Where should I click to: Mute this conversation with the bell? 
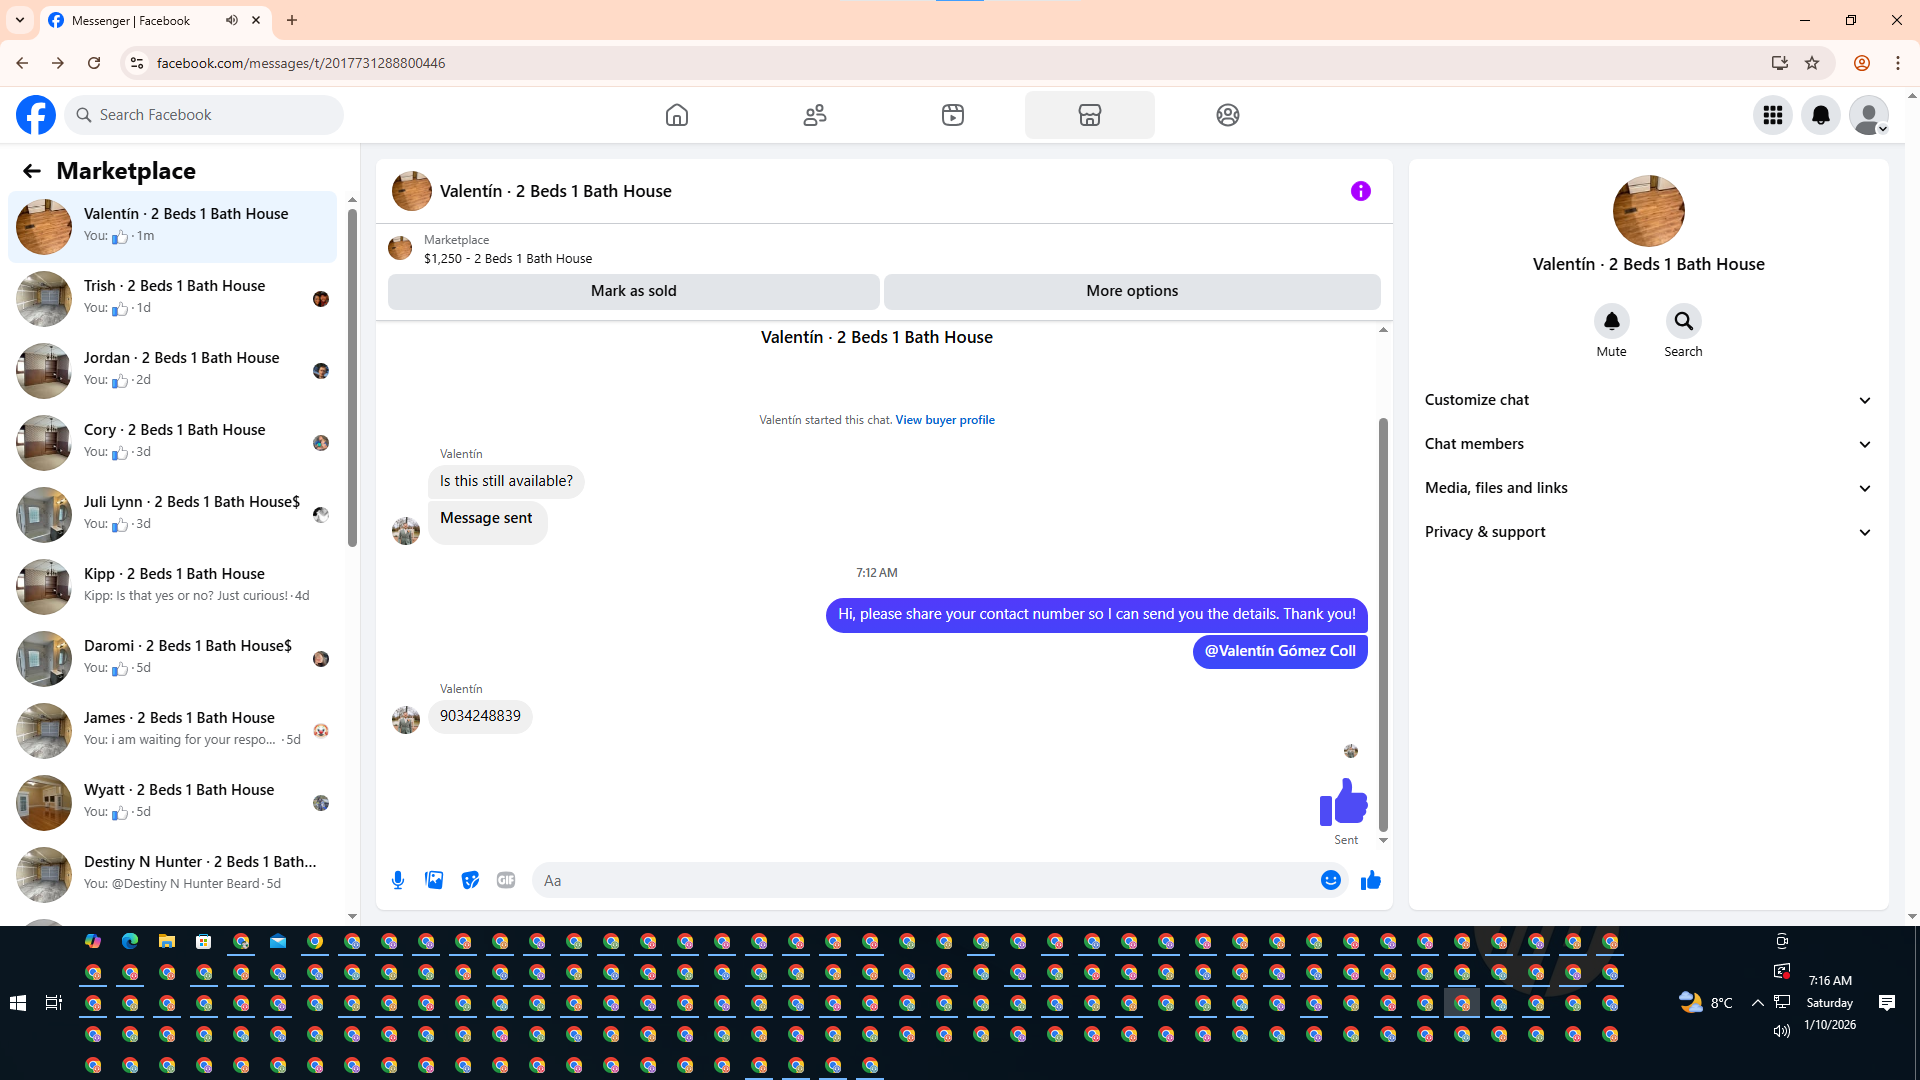tap(1611, 321)
